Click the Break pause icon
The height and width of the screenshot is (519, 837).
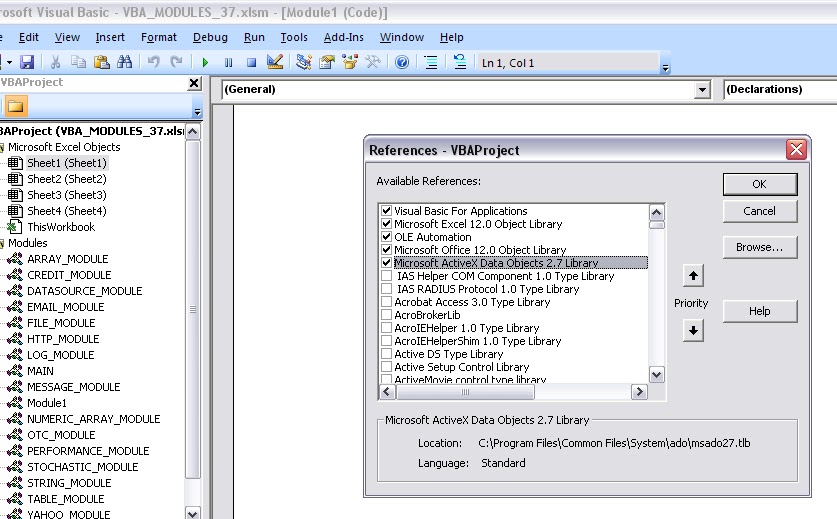coord(228,62)
